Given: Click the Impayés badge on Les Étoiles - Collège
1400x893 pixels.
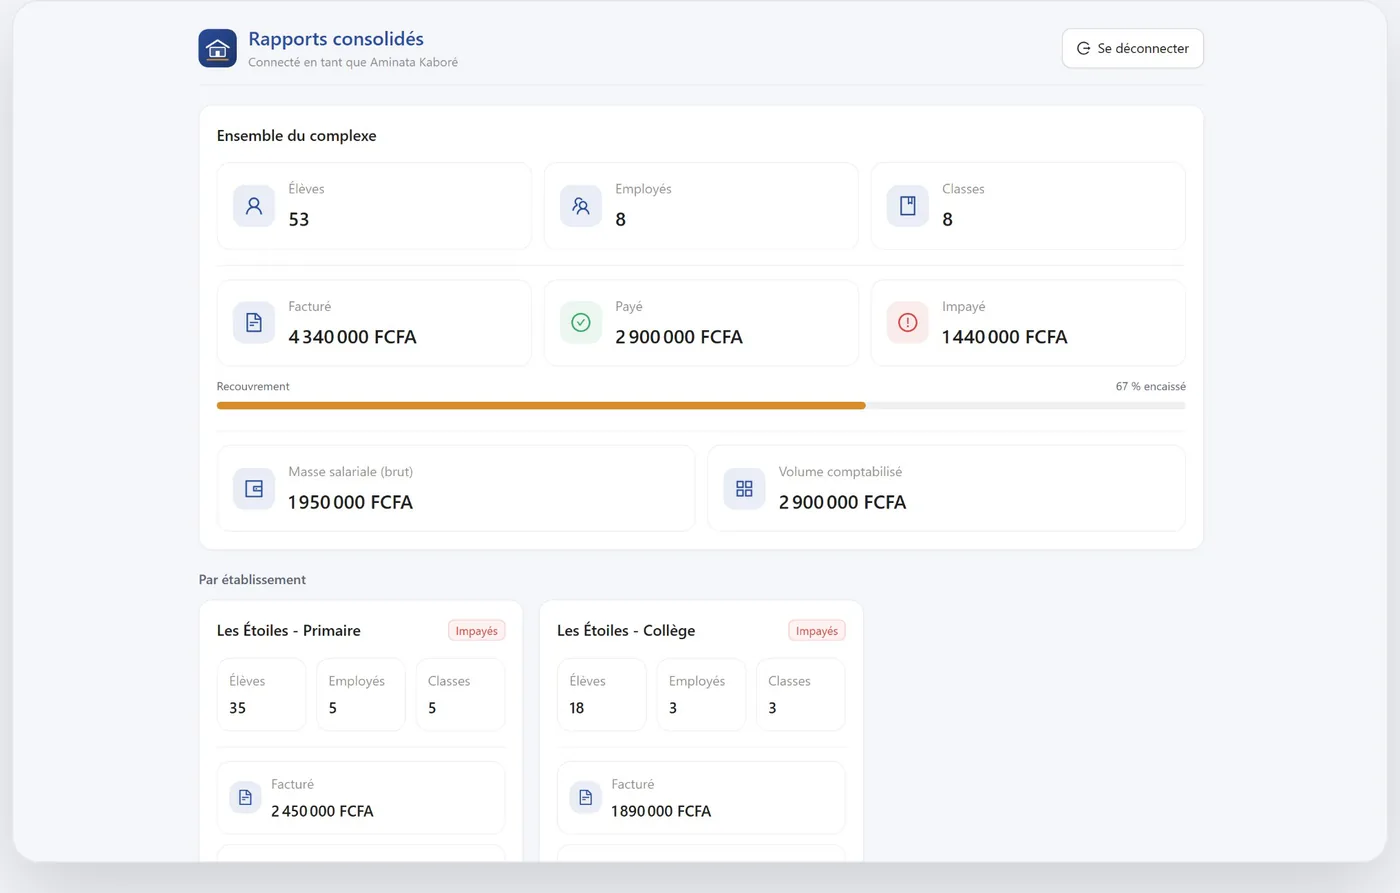Looking at the screenshot, I should [x=817, y=631].
